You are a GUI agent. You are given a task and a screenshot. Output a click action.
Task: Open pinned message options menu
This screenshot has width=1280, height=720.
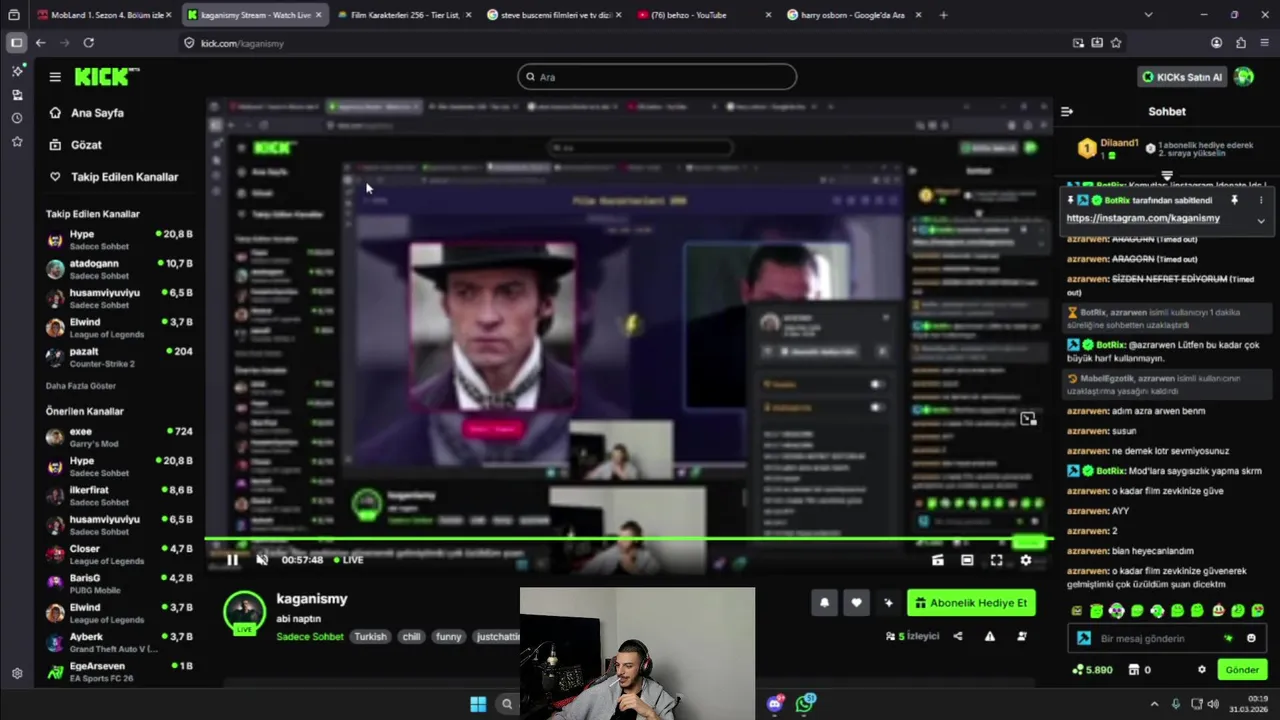coord(1261,200)
